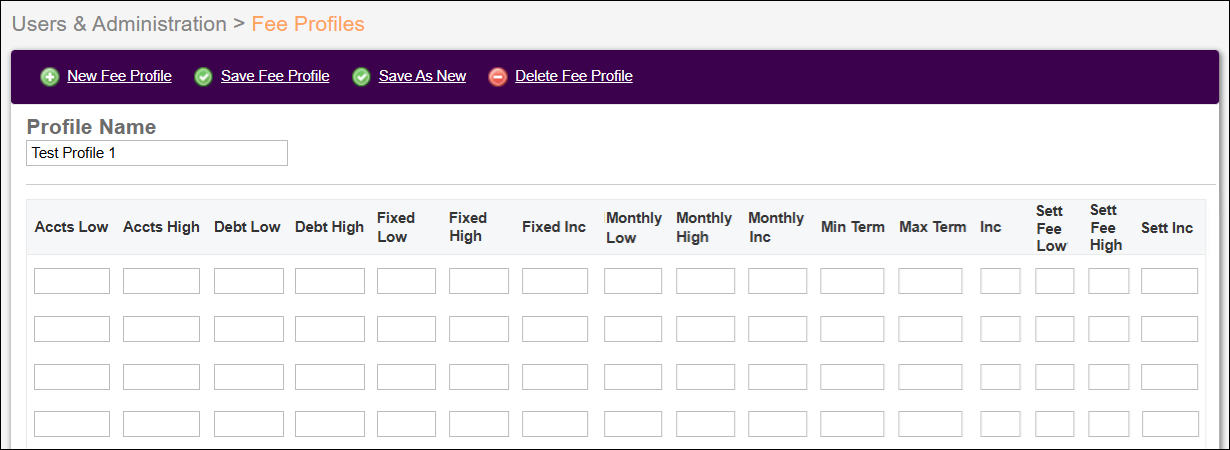Click the Sett Fee High column header
The width and height of the screenshot is (1230, 450).
1106,227
